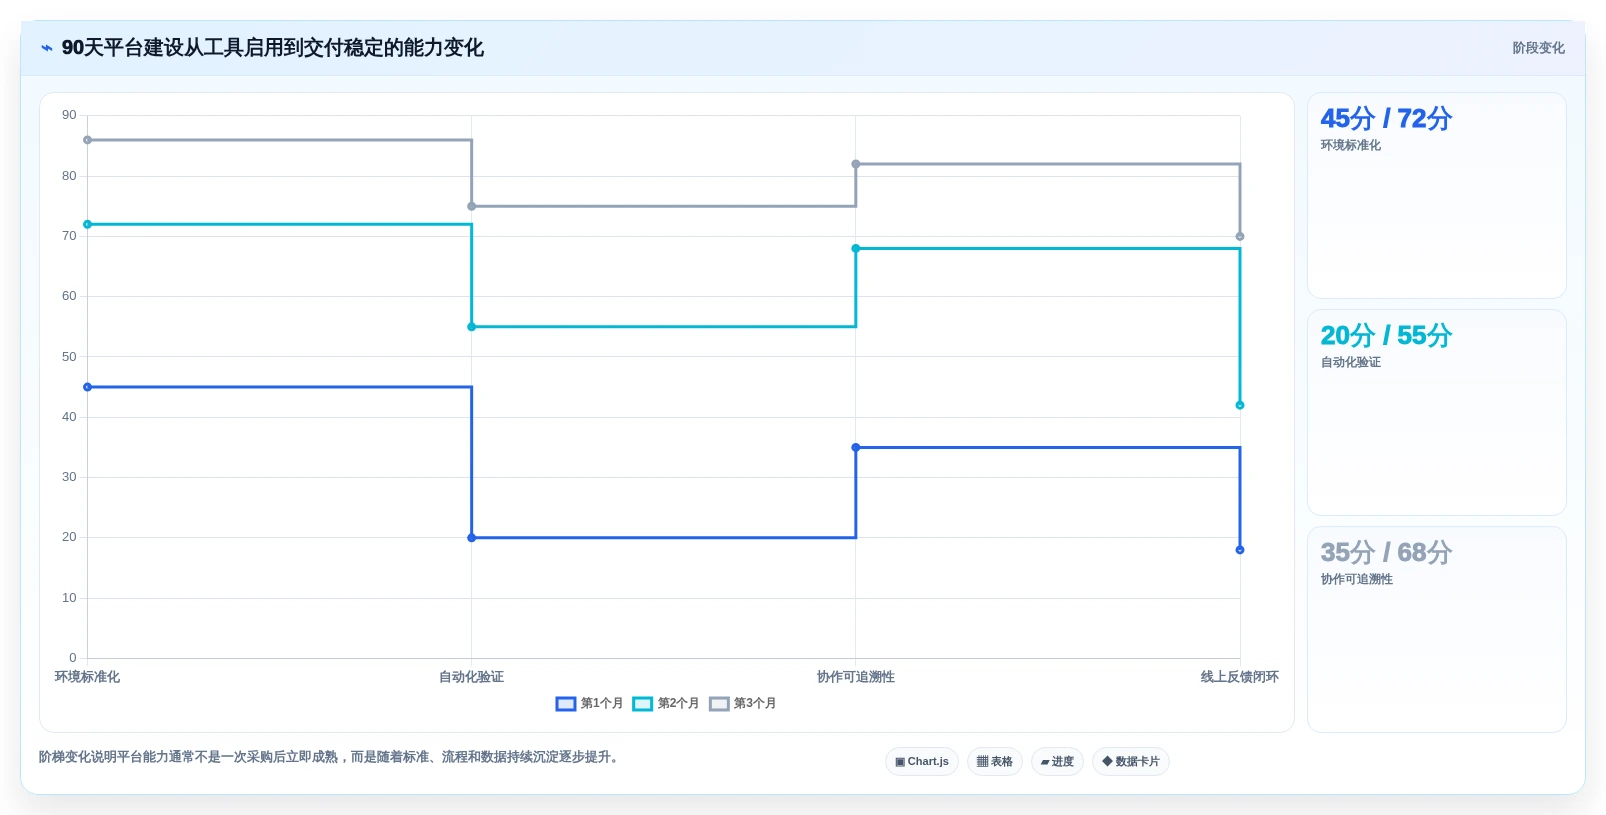1606x815 pixels.
Task: Open the 45分 / 72分 环境标准化 card
Action: pos(1437,196)
